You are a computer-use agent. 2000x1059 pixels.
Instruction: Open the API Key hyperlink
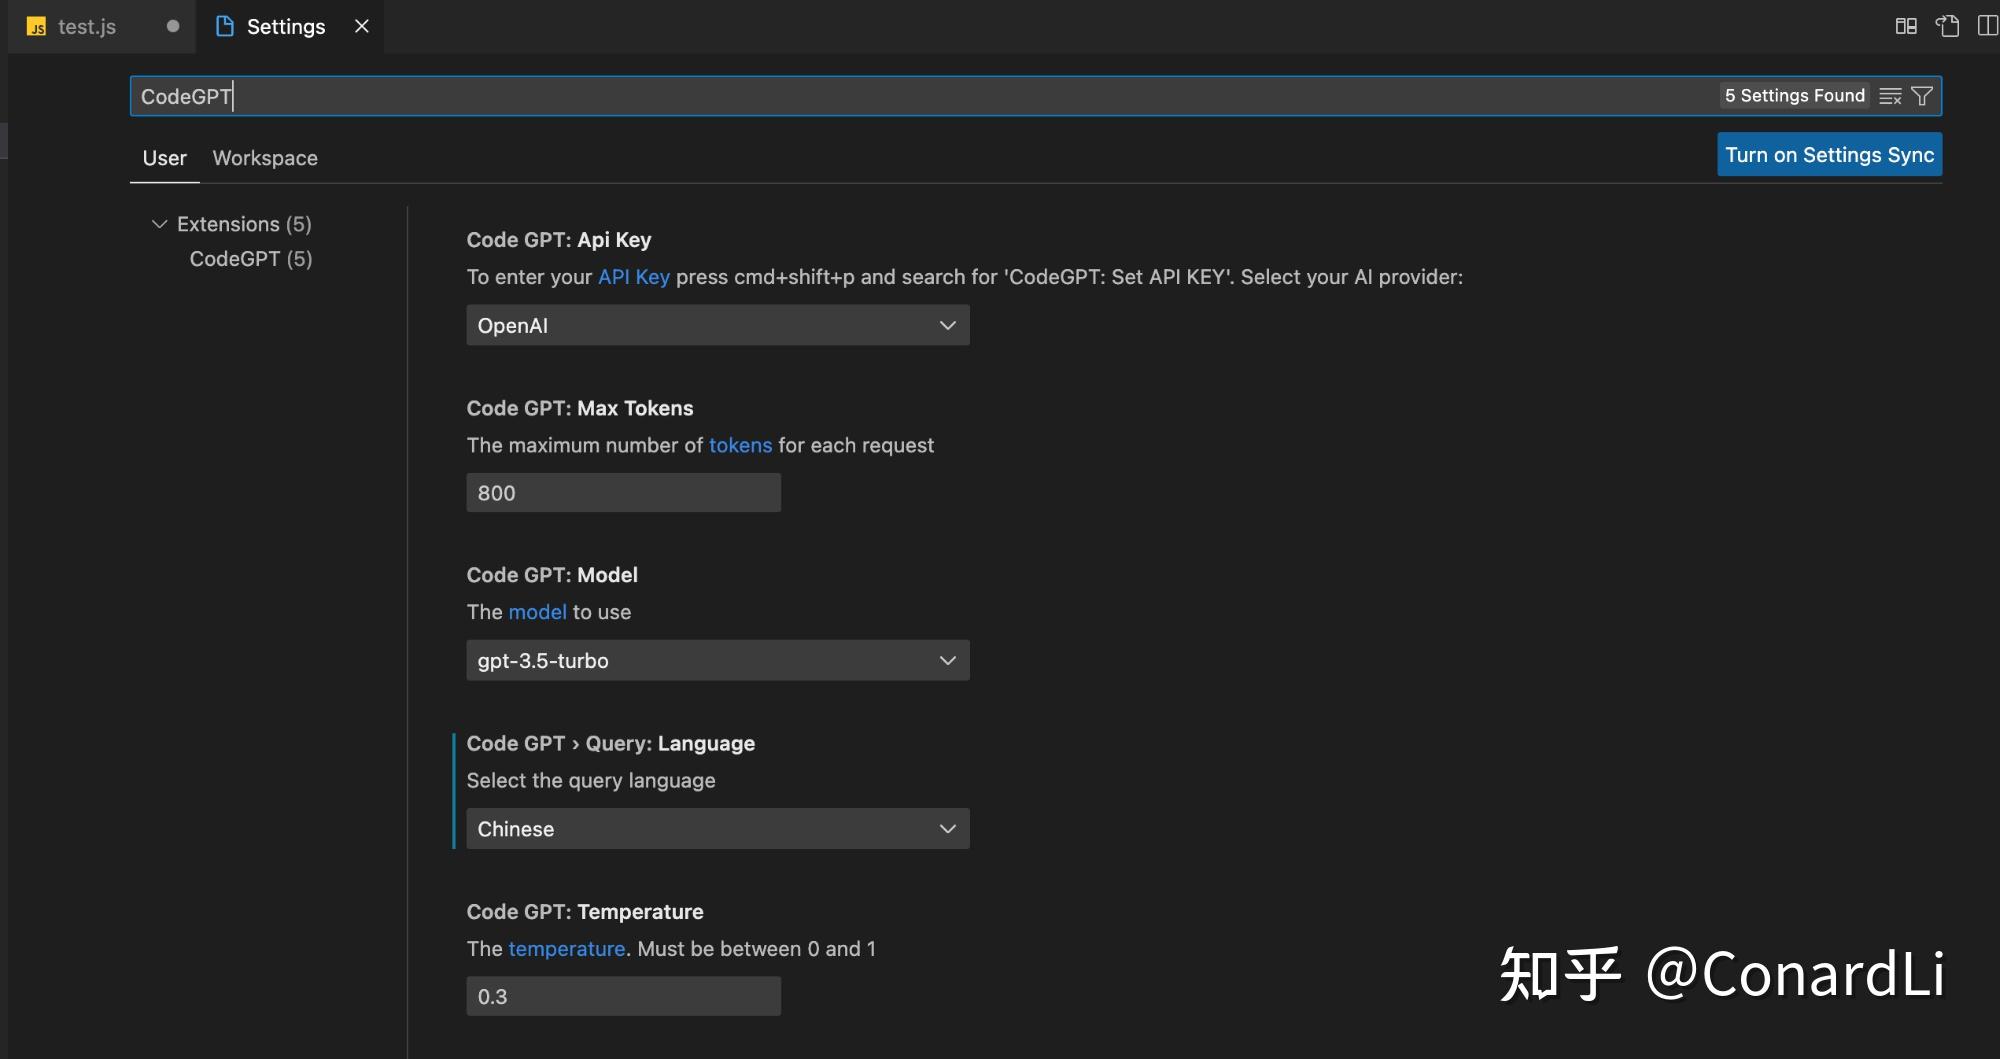tap(633, 277)
